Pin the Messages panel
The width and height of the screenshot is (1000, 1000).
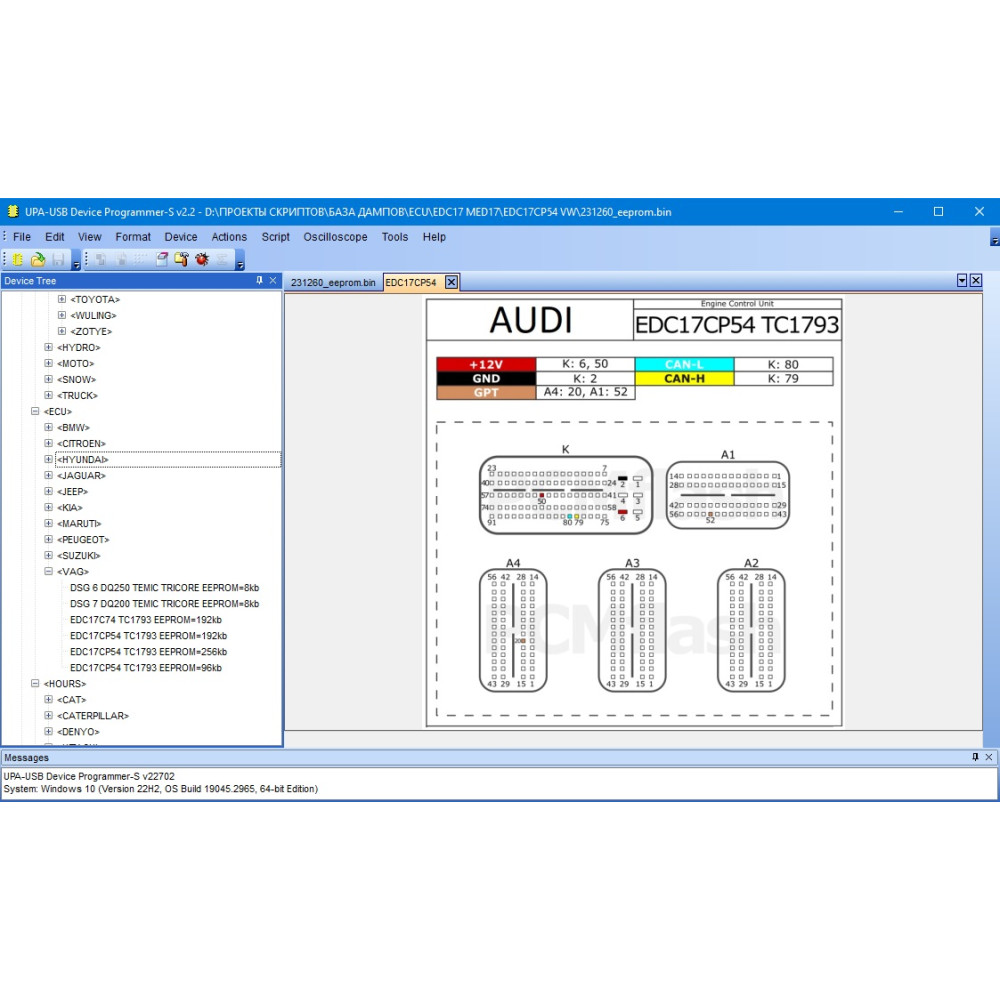click(x=975, y=757)
